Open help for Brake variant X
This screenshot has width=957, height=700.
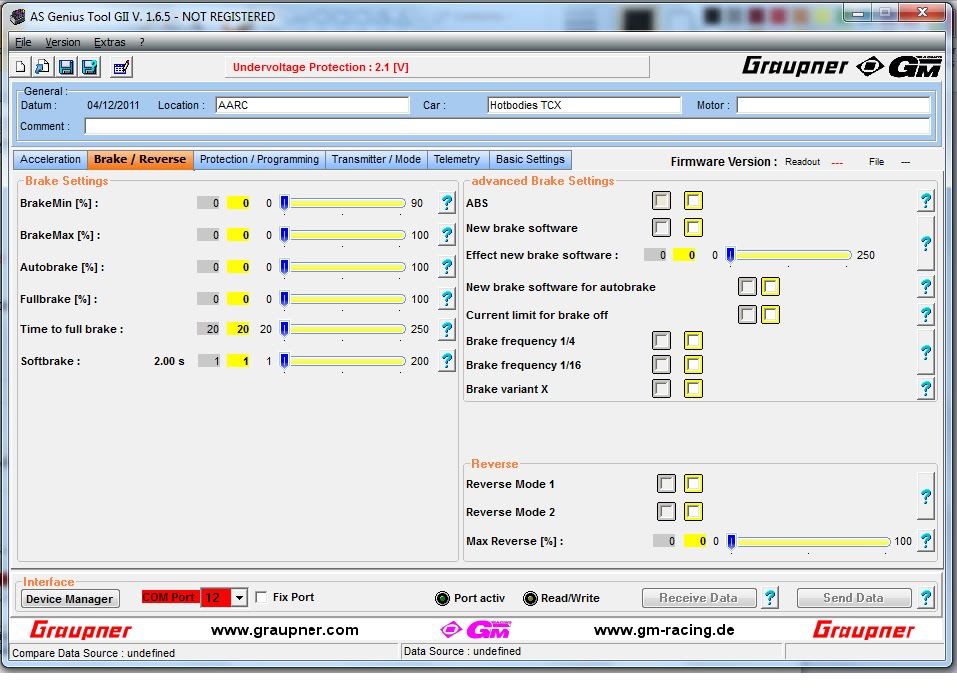pos(926,388)
